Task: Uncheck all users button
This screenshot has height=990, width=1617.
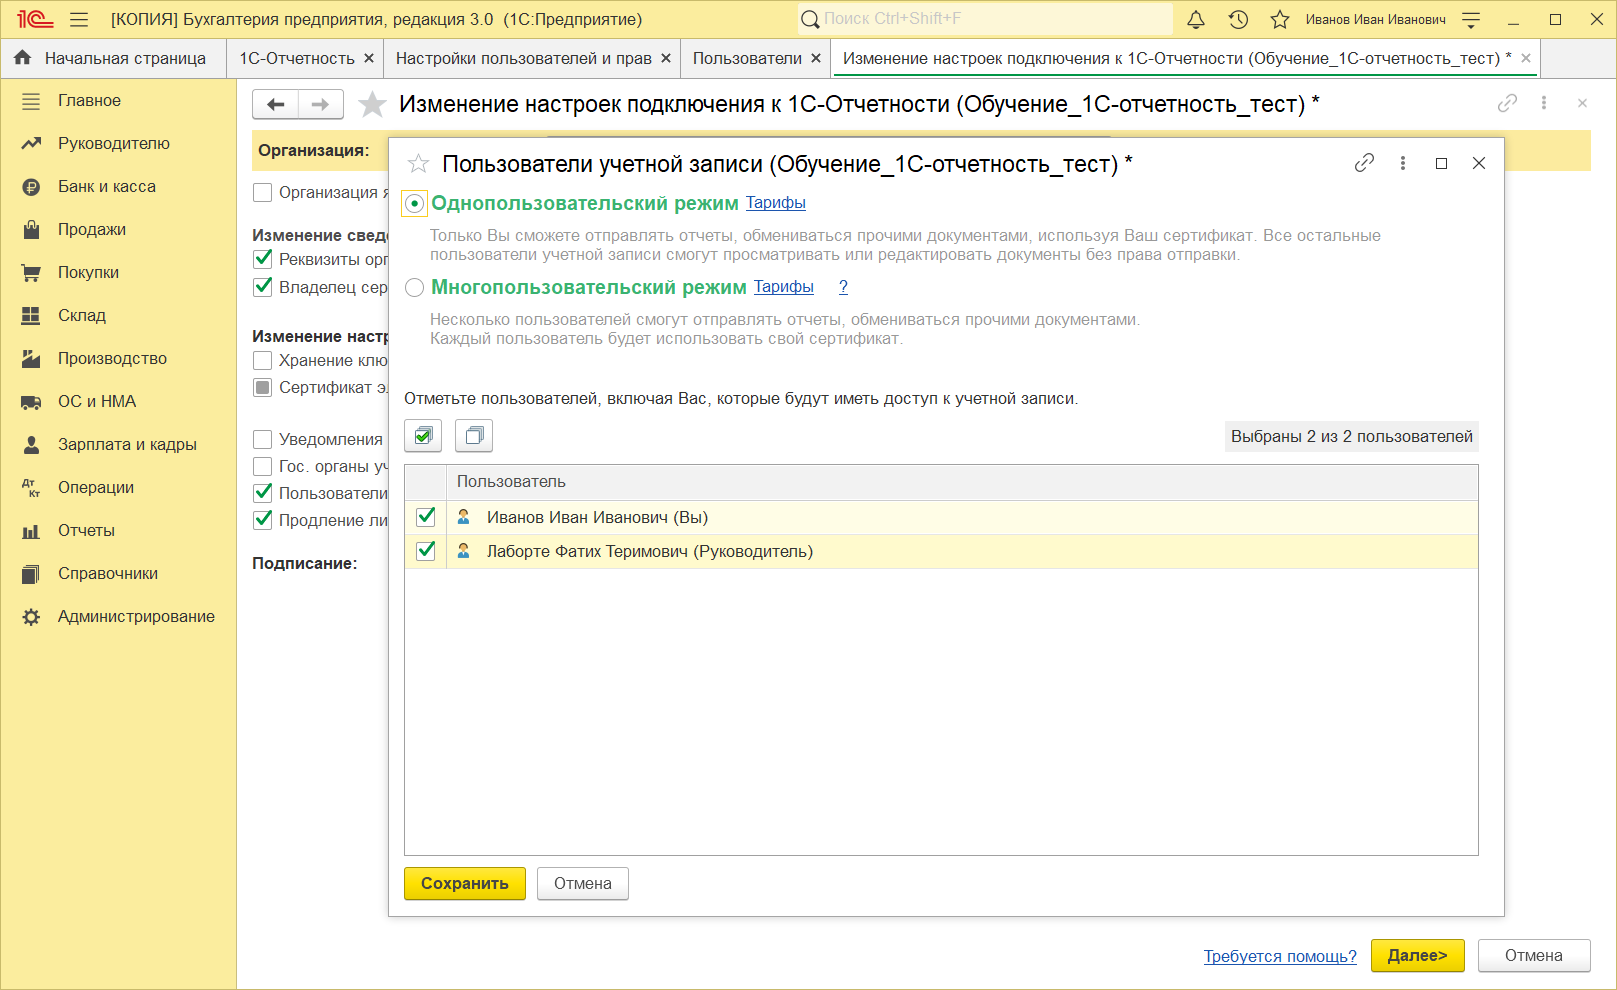Action: (x=474, y=435)
